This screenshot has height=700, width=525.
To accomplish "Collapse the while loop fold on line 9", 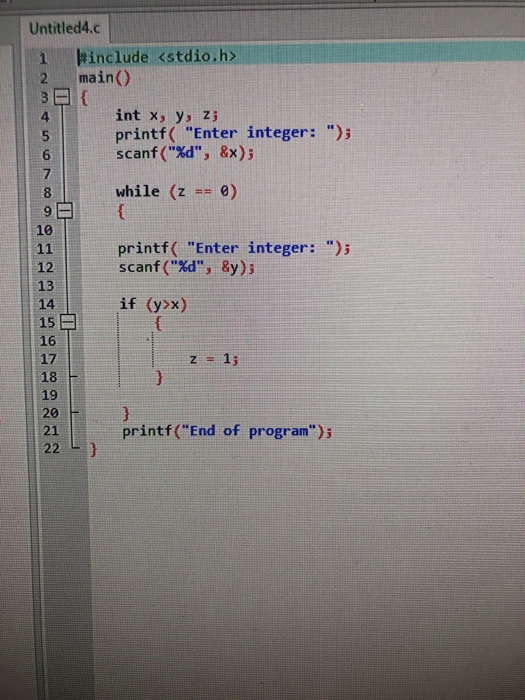I will click(x=65, y=211).
